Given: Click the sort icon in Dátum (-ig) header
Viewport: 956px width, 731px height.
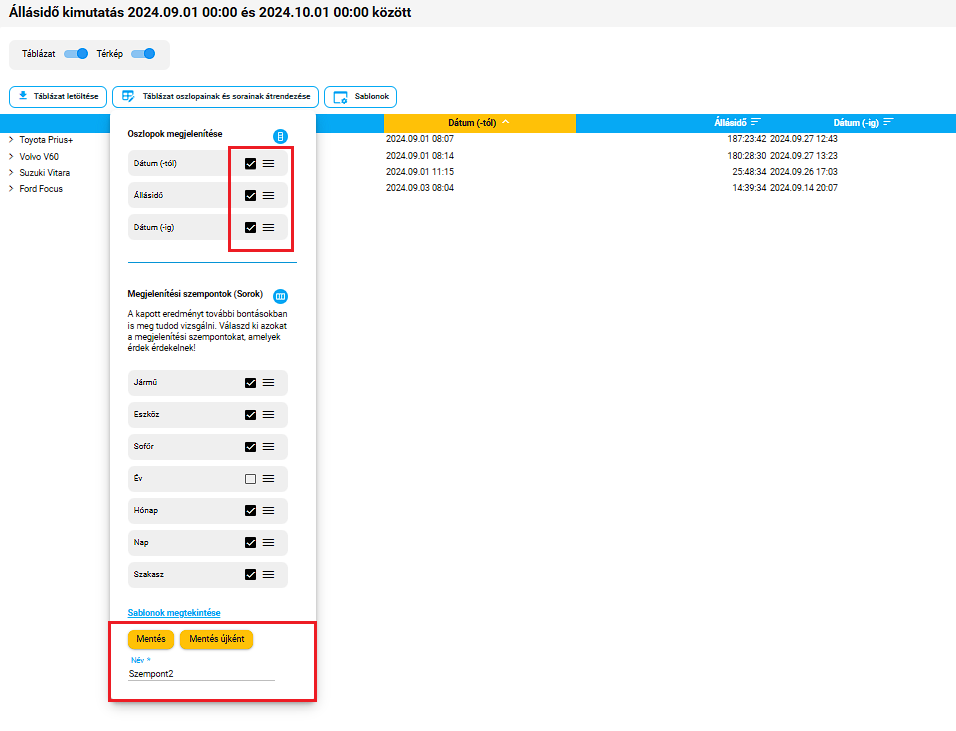Looking at the screenshot, I should click(888, 122).
